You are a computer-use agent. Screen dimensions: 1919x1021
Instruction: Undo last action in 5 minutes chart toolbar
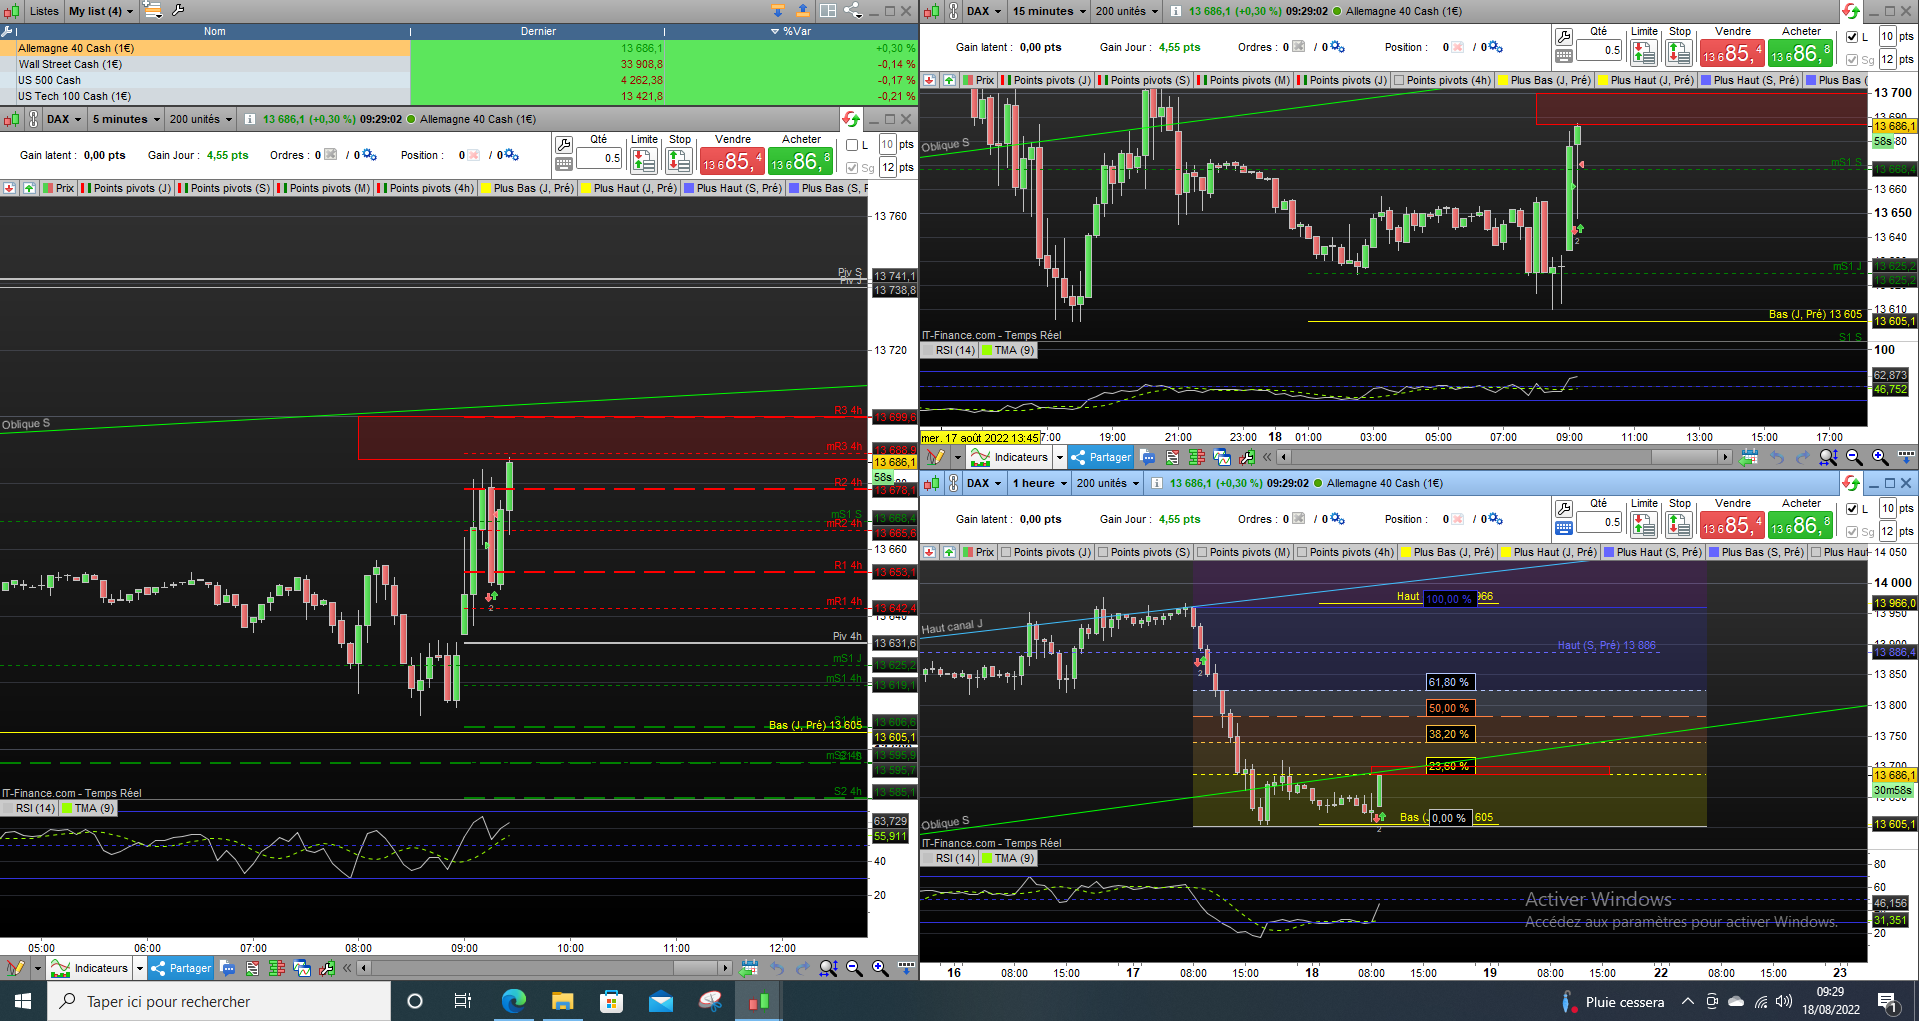[x=777, y=968]
